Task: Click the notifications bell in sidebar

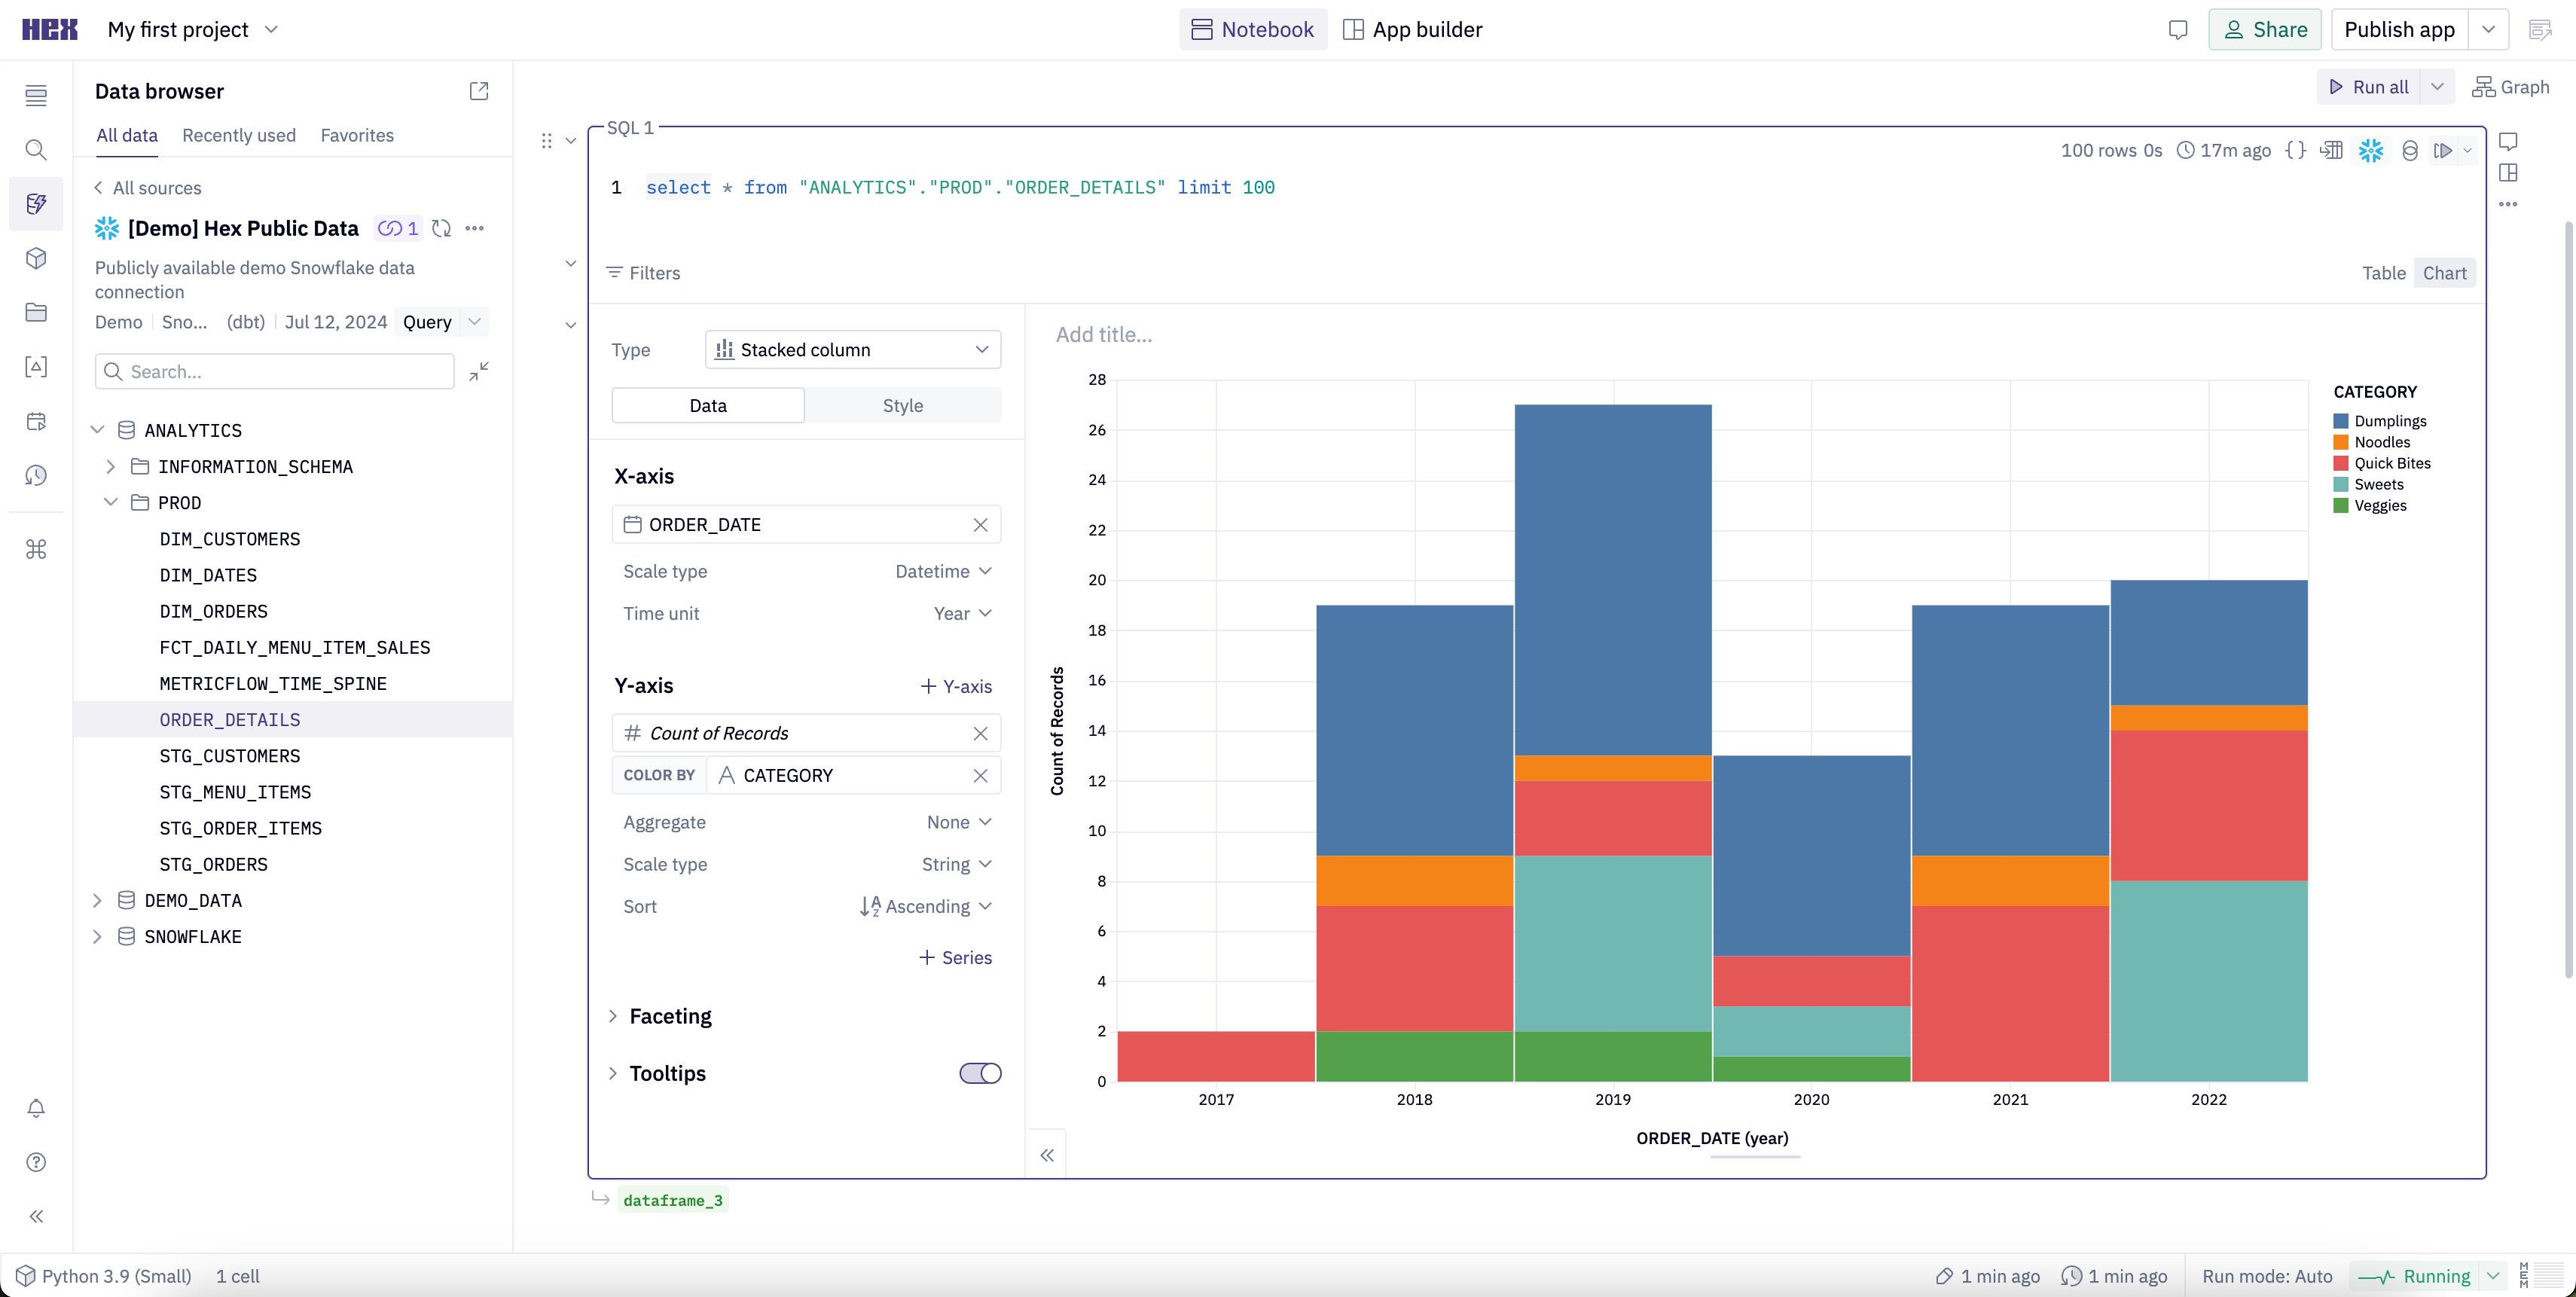Action: pyautogui.click(x=36, y=1109)
